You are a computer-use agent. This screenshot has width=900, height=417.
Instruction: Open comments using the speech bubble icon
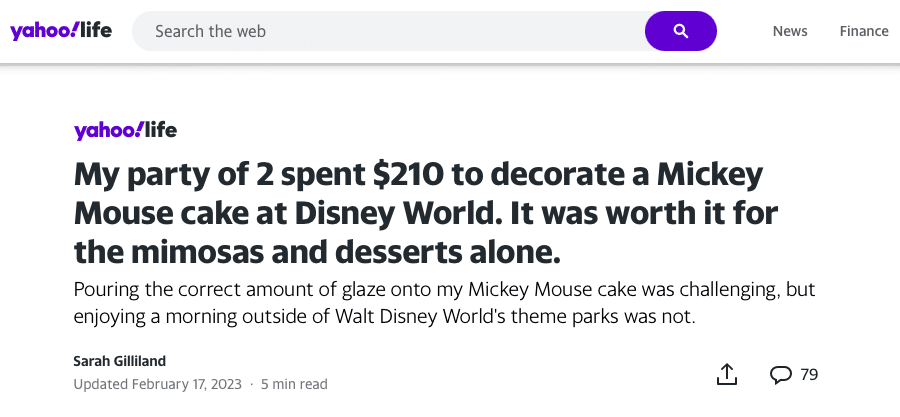click(781, 375)
